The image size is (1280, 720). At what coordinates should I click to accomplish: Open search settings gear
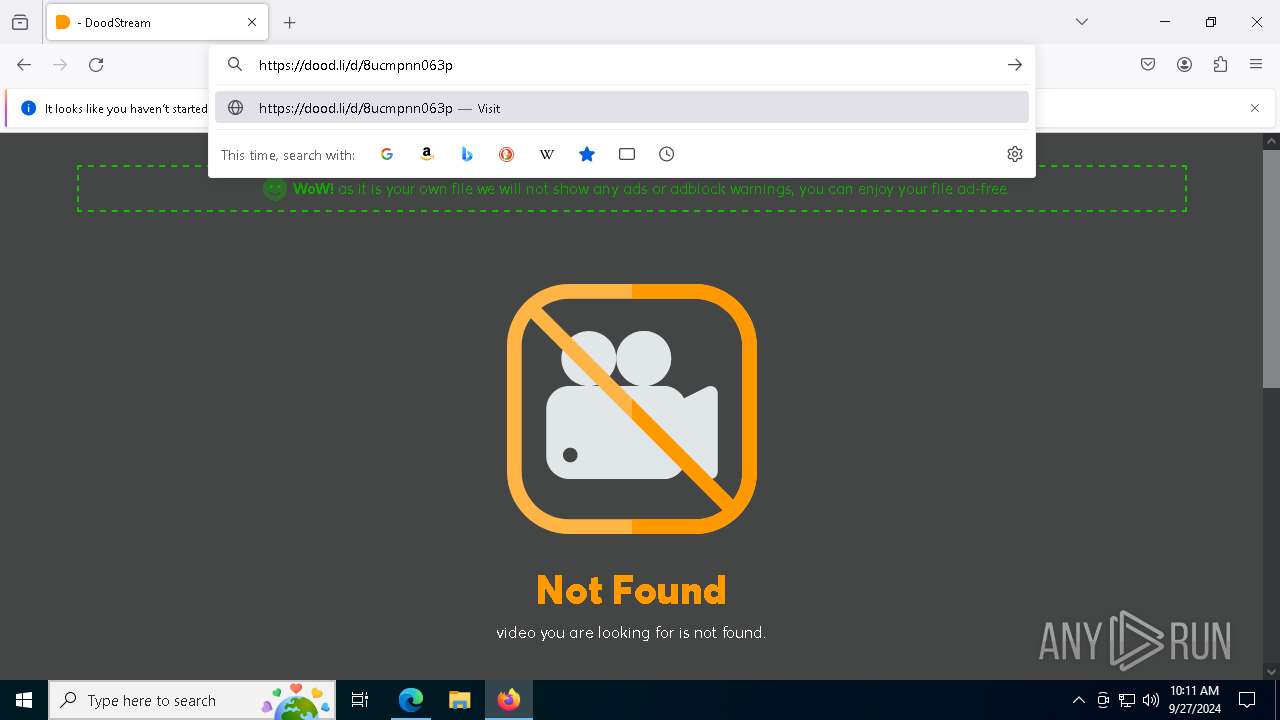point(1015,154)
